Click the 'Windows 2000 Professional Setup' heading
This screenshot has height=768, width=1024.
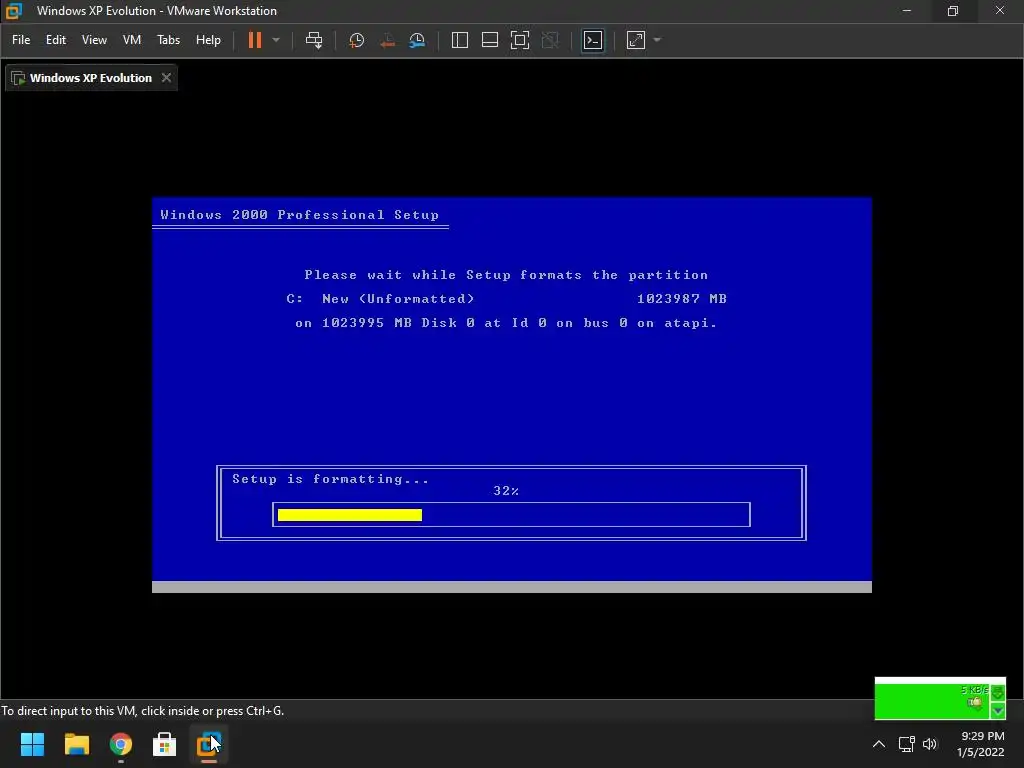coord(300,215)
